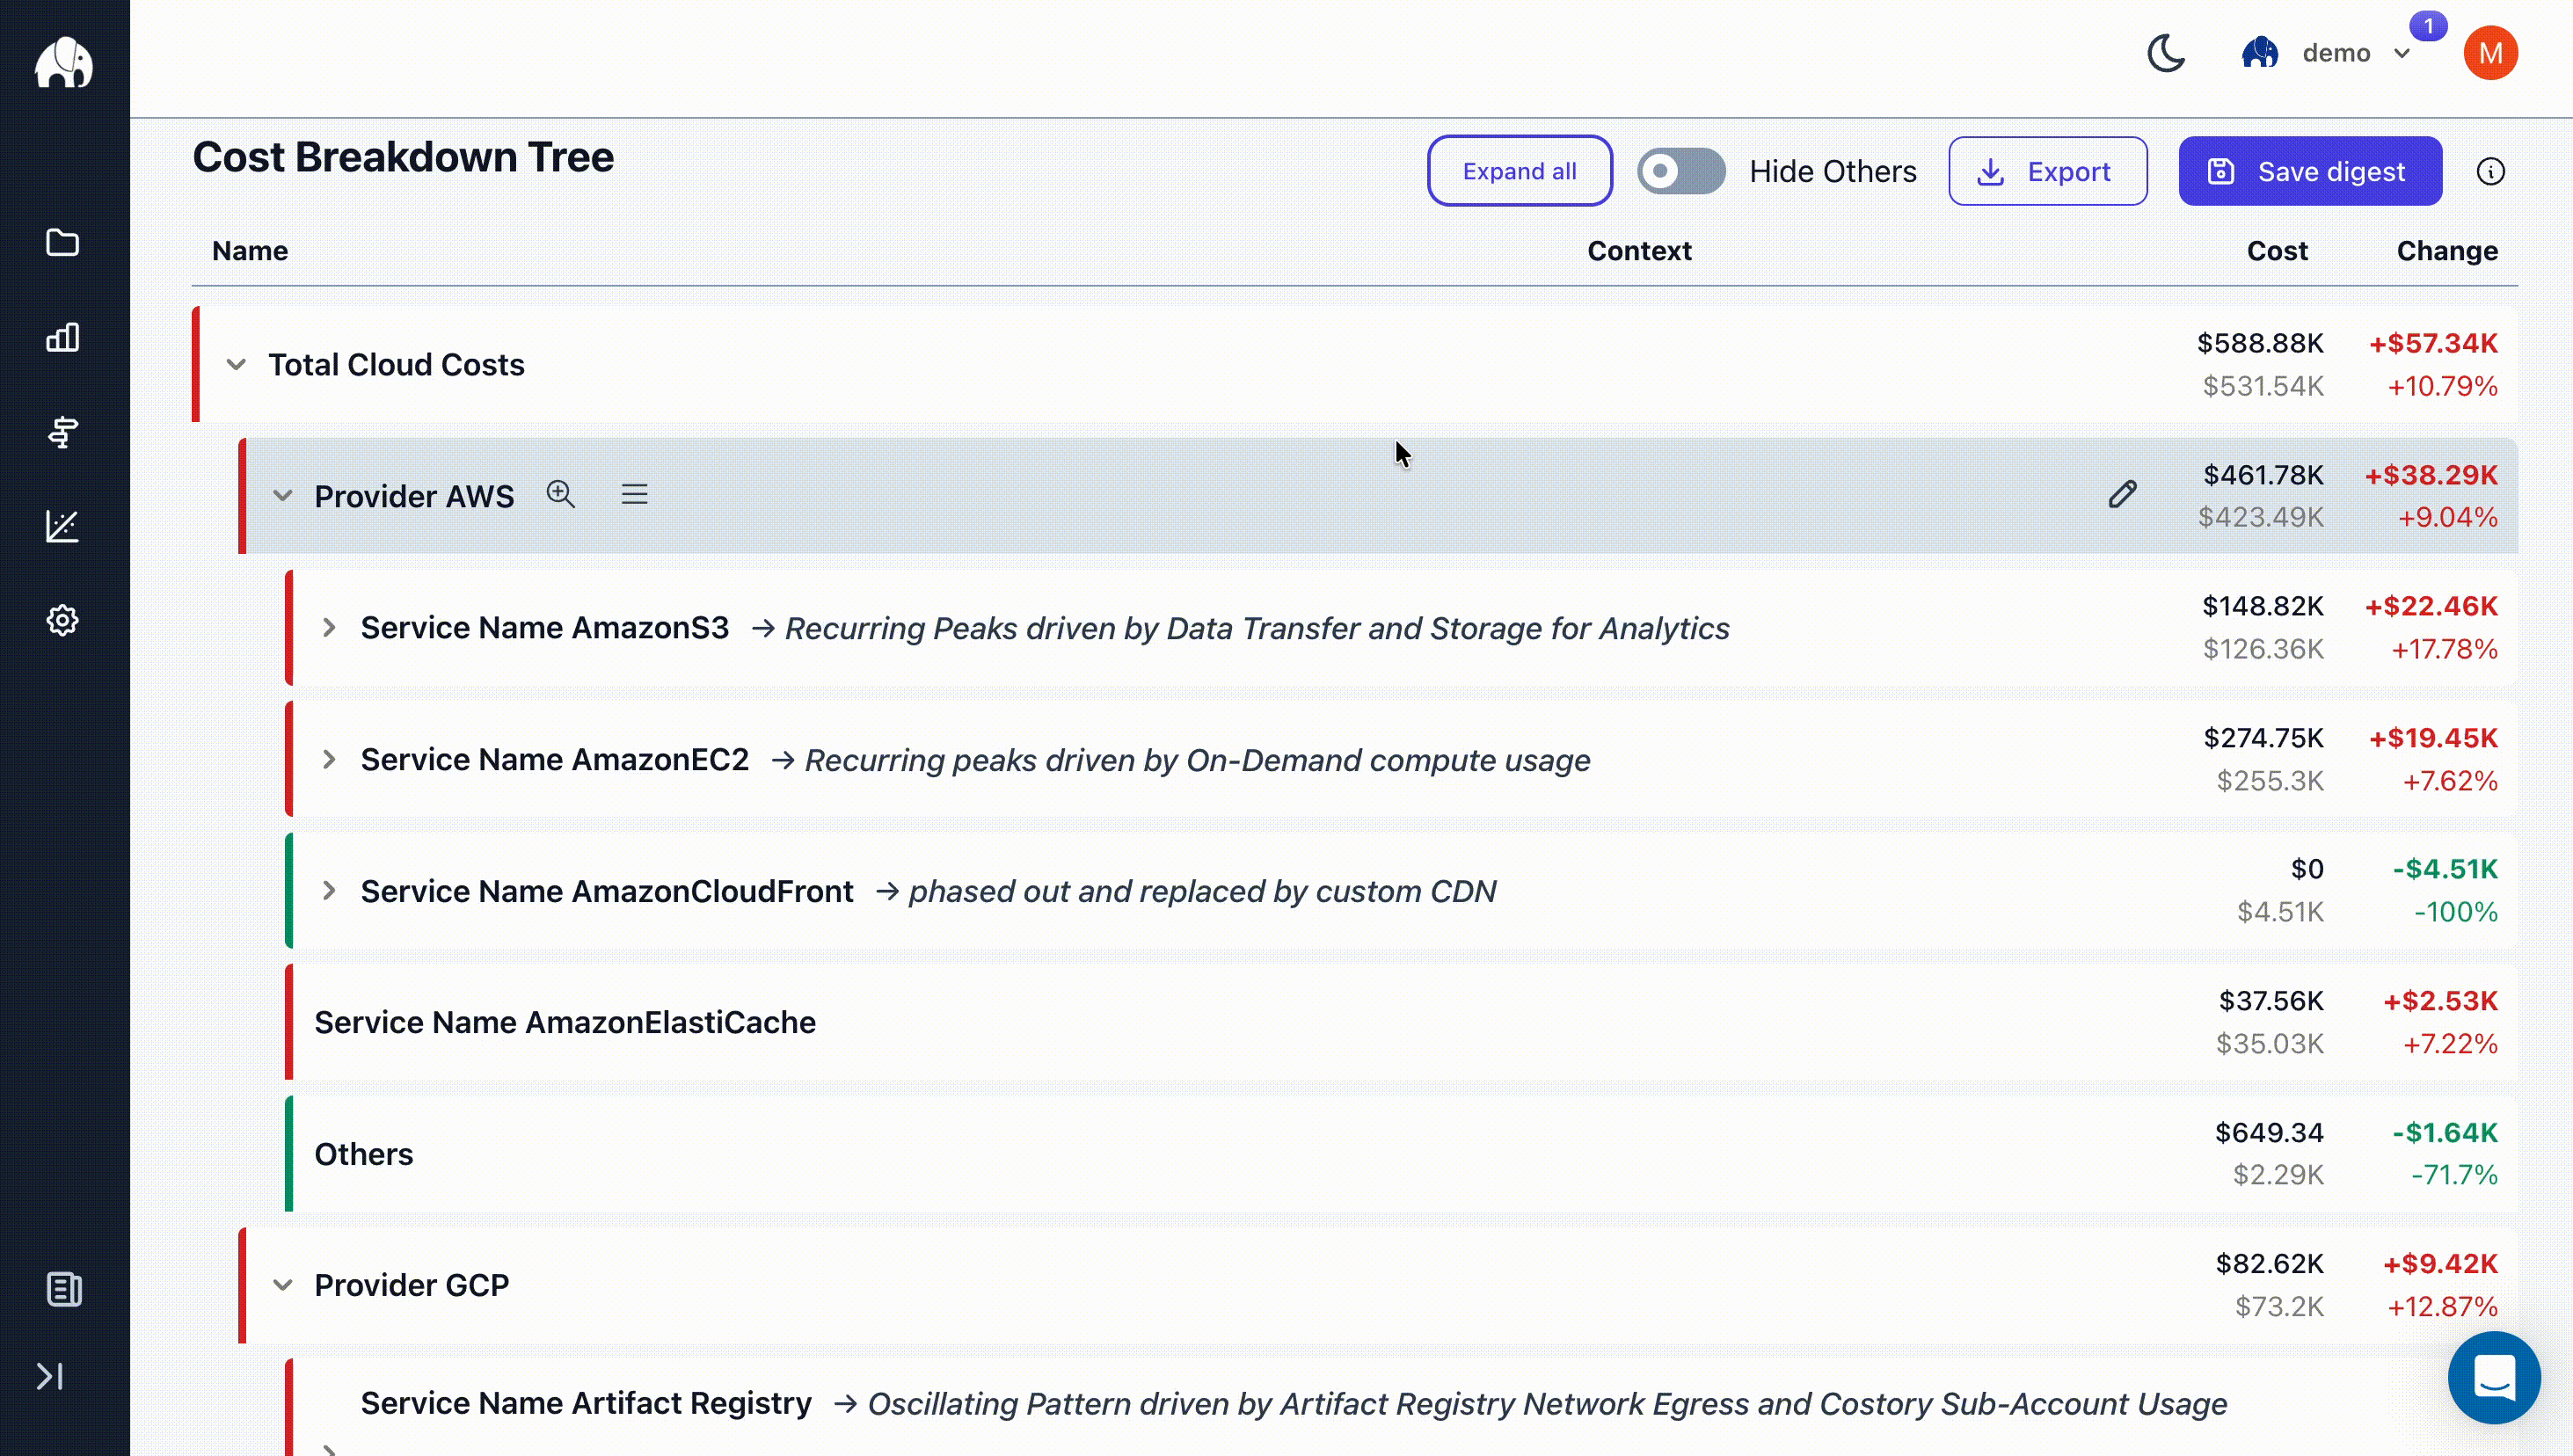The height and width of the screenshot is (1456, 2573).
Task: Click the info circle icon near Save digest
Action: 2490,172
